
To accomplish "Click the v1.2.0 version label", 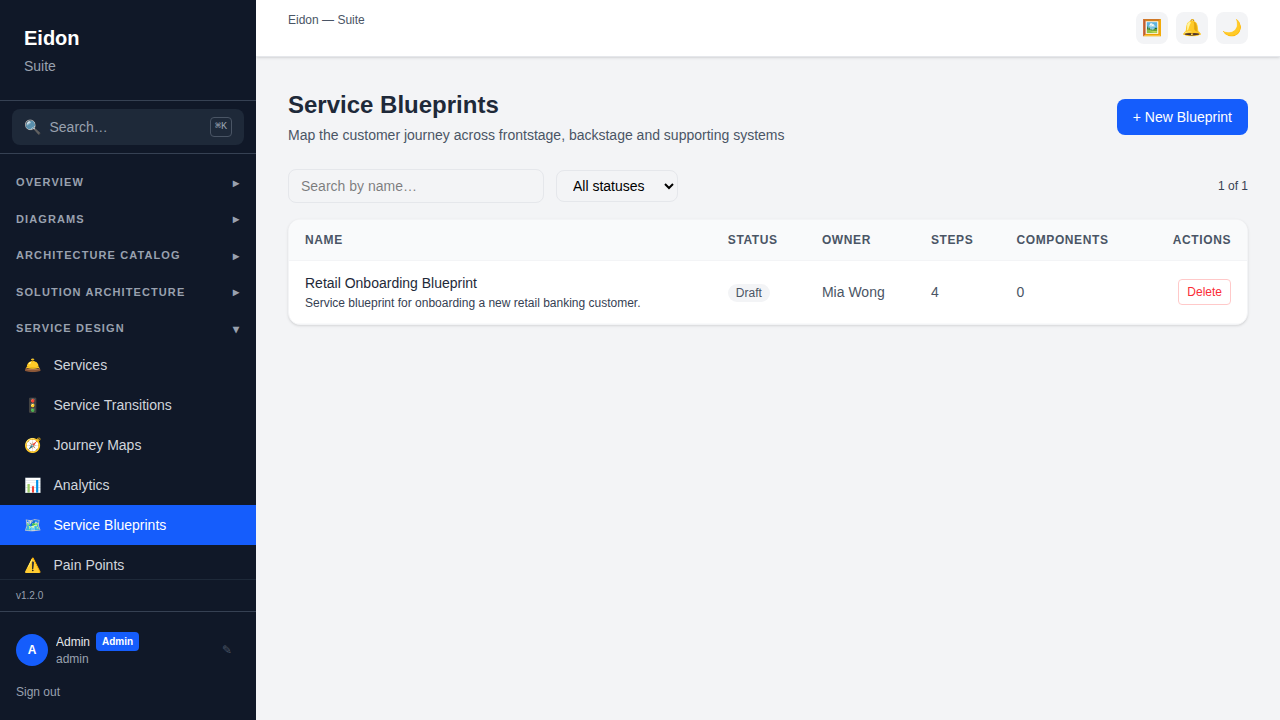I will coord(30,595).
